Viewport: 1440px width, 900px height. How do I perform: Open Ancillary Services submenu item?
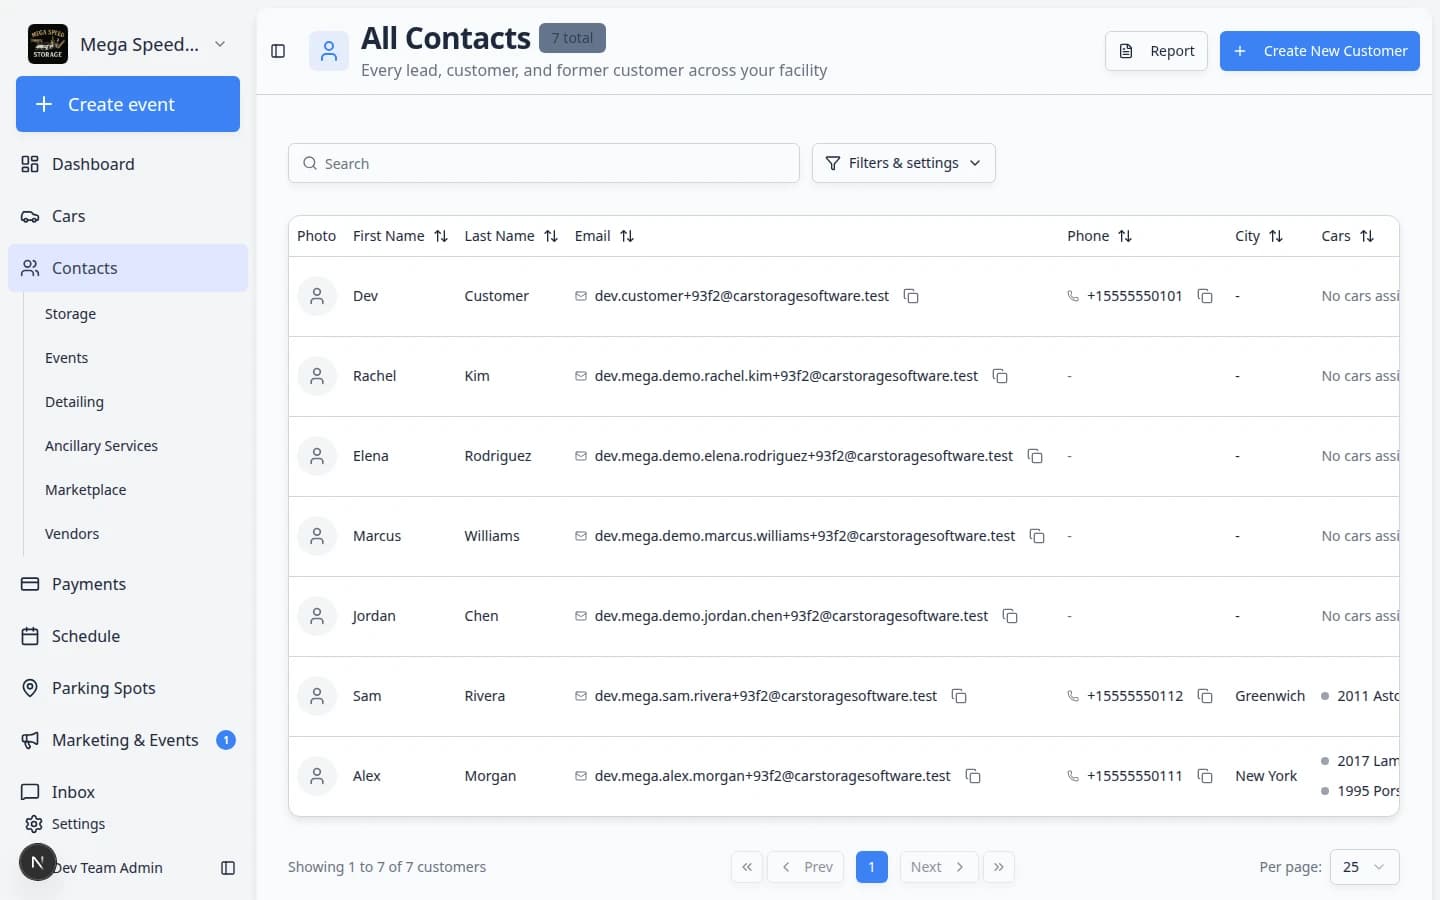click(101, 446)
